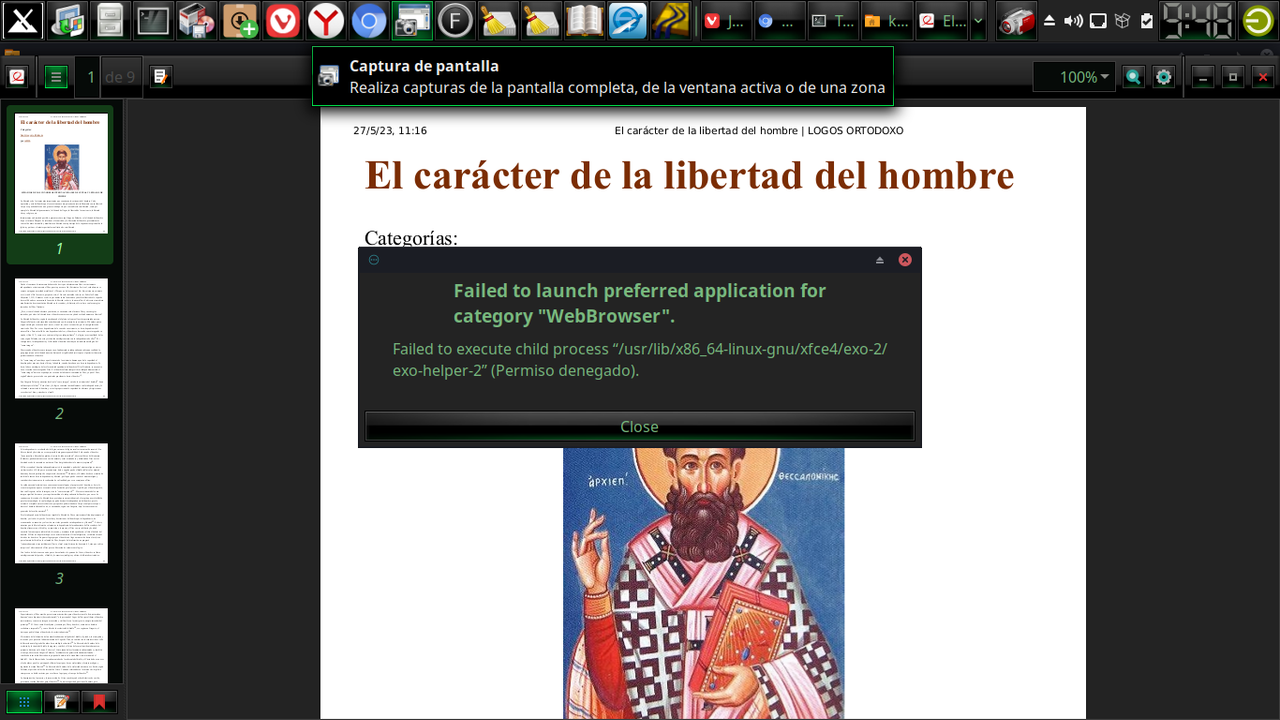Select page 3 thumbnail in sidebar
This screenshot has width=1280, height=720.
(x=61, y=503)
